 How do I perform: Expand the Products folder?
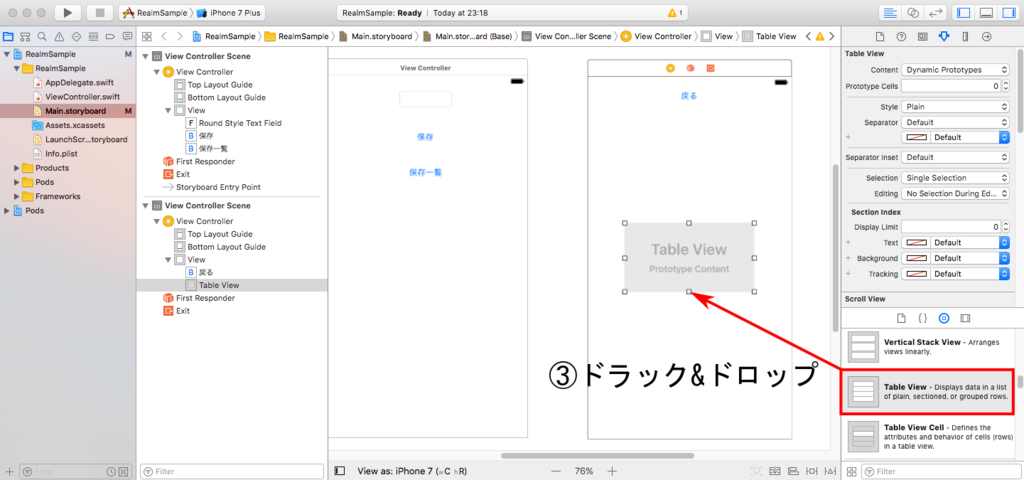coord(17,168)
